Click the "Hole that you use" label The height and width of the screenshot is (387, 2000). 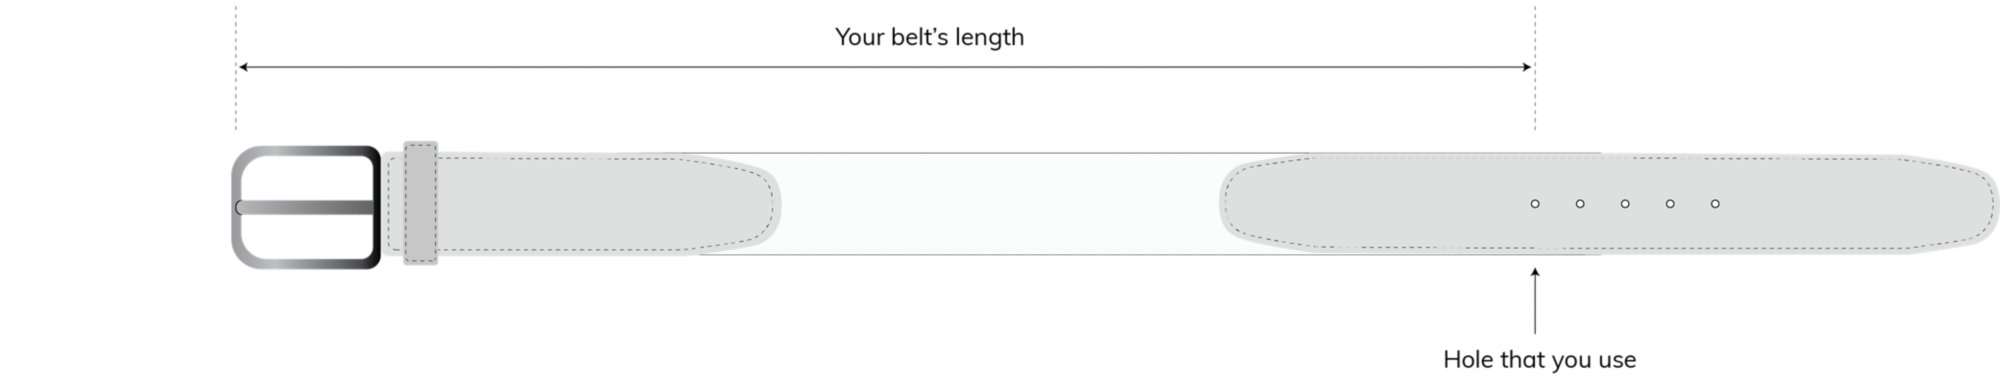tap(1539, 359)
